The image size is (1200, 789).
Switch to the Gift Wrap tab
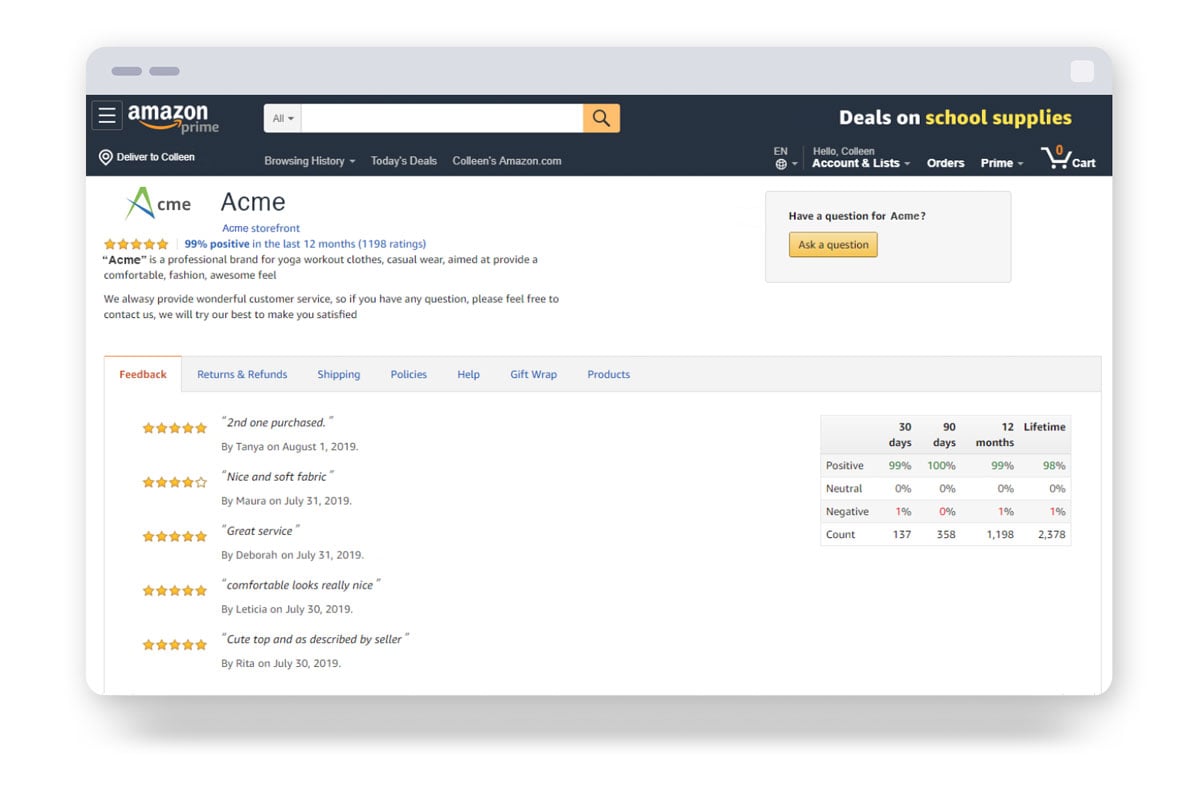(534, 374)
